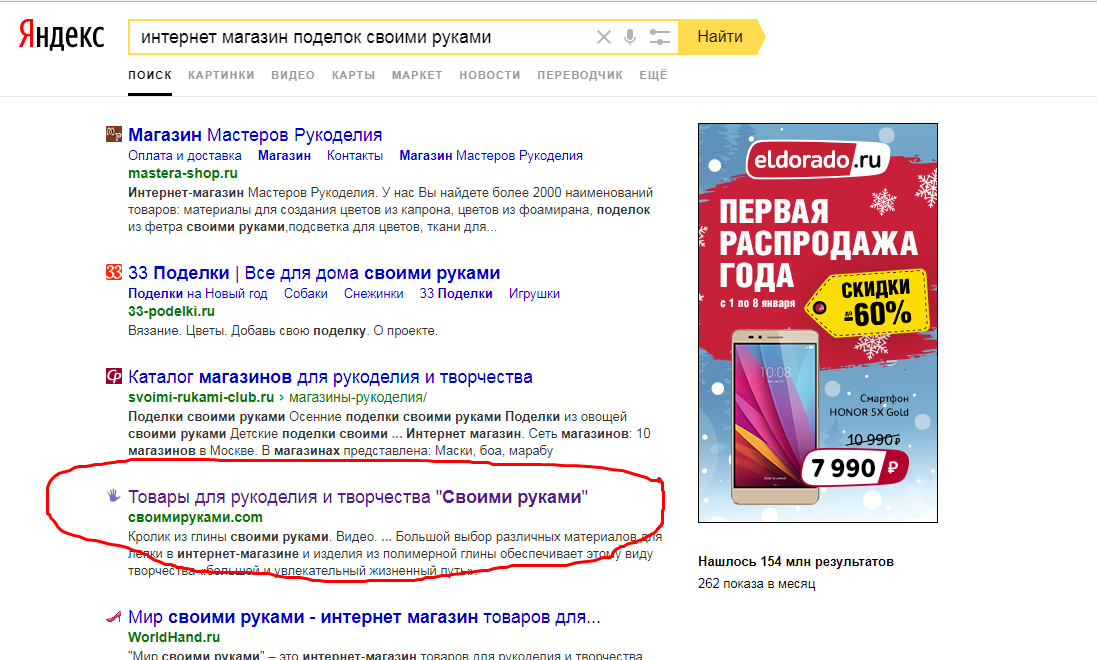Open Мир своими руками result title
This screenshot has width=1097, height=660.
(365, 617)
